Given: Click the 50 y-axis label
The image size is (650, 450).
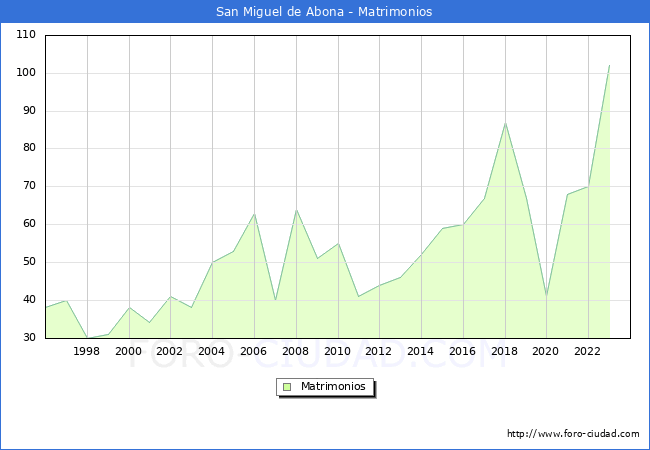Looking at the screenshot, I should [29, 262].
